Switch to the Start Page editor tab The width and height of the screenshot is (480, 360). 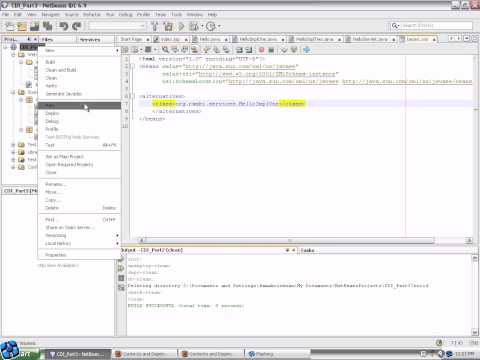coord(134,39)
